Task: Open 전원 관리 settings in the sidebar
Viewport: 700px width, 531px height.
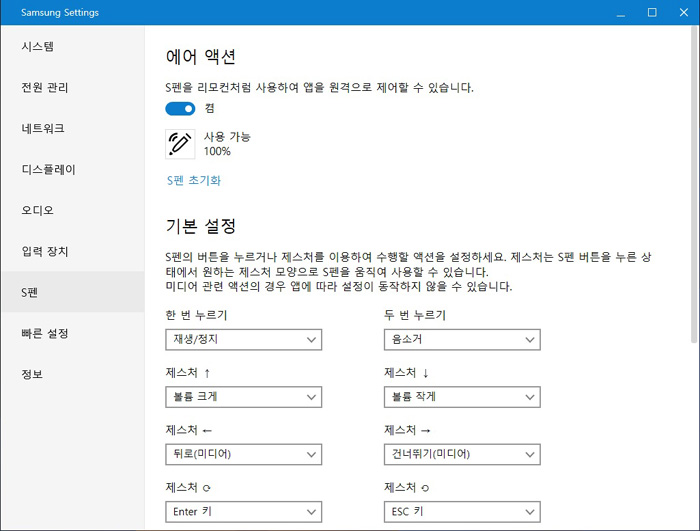Action: pyautogui.click(x=73, y=88)
